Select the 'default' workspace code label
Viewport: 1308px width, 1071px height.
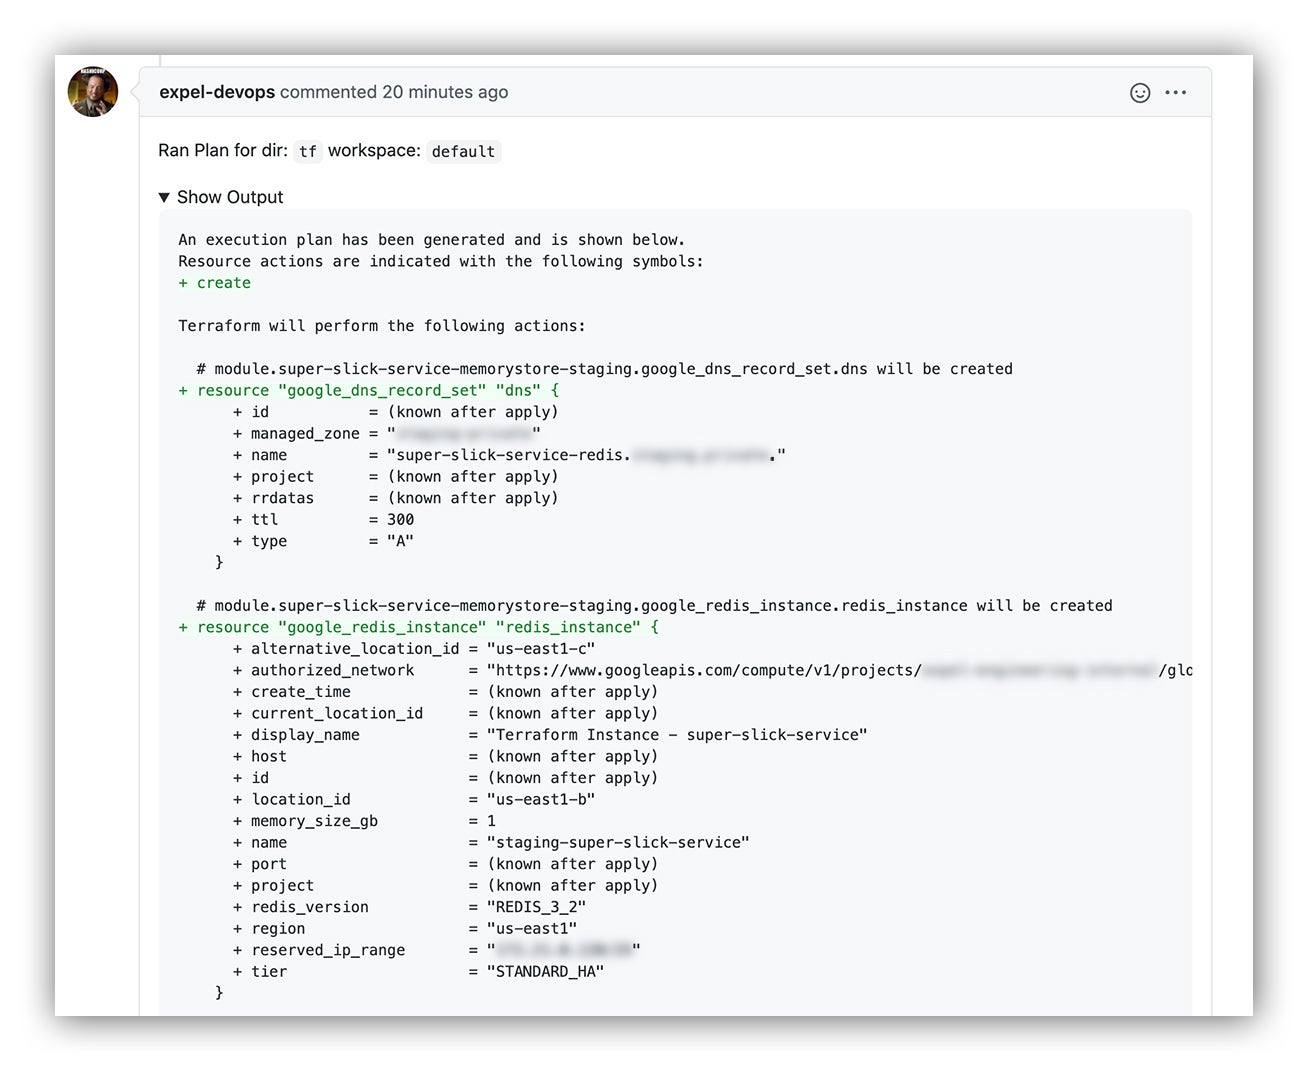pyautogui.click(x=463, y=151)
